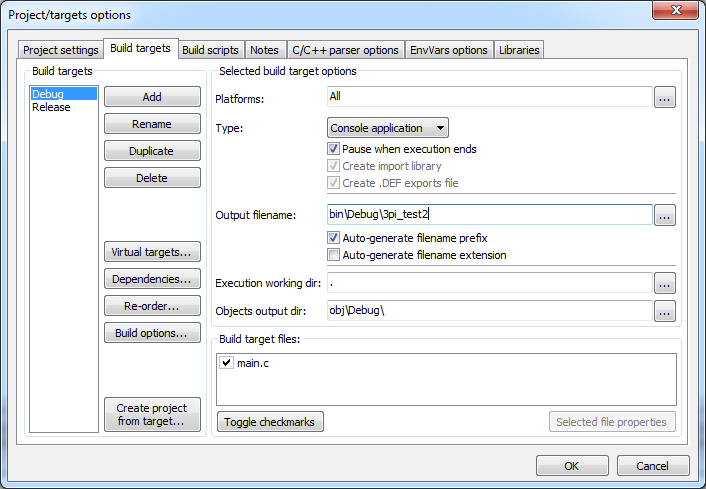Click into the Output filename text field
Screen dimensions: 706x489
pyautogui.click(x=489, y=215)
